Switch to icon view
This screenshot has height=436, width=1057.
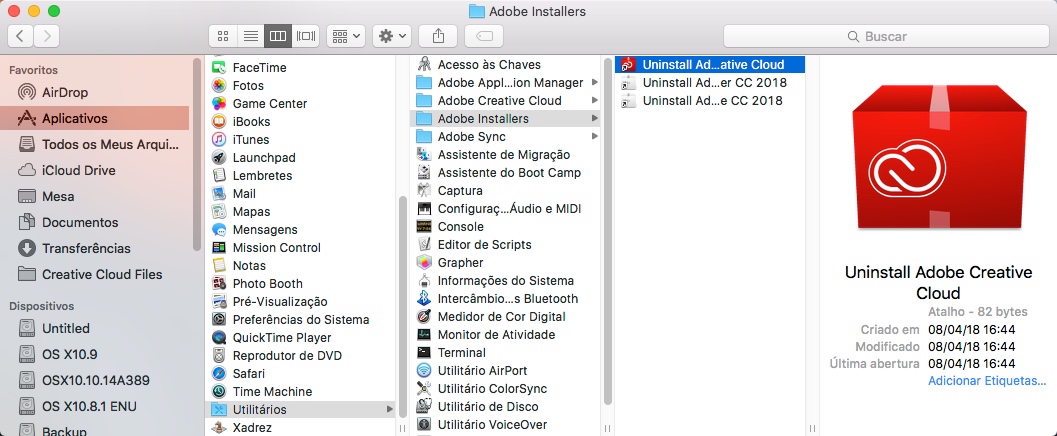[223, 36]
